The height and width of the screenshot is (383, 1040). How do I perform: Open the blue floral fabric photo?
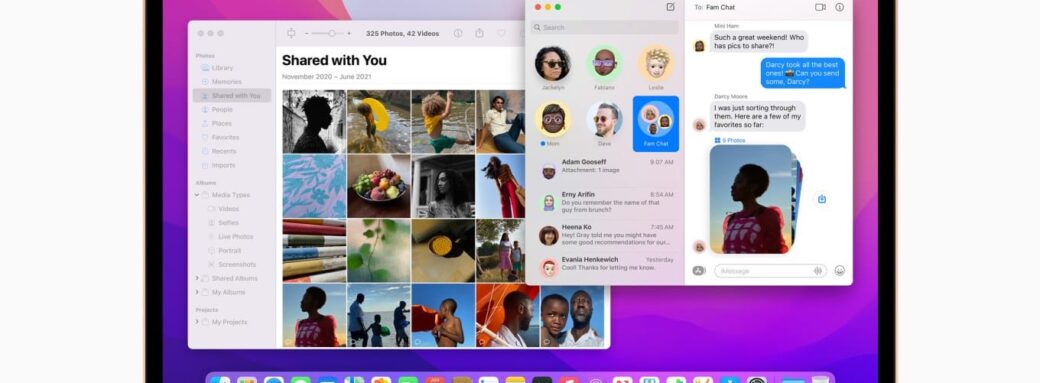[314, 187]
